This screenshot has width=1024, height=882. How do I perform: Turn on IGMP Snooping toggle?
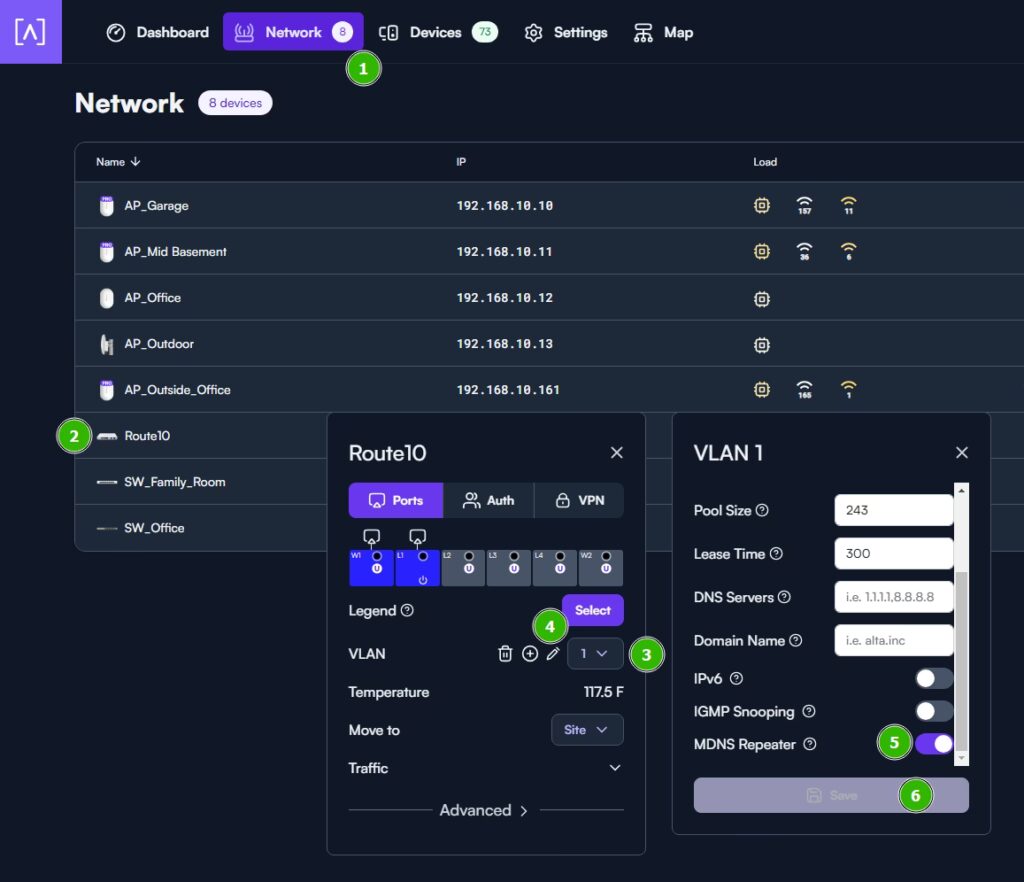coord(934,711)
